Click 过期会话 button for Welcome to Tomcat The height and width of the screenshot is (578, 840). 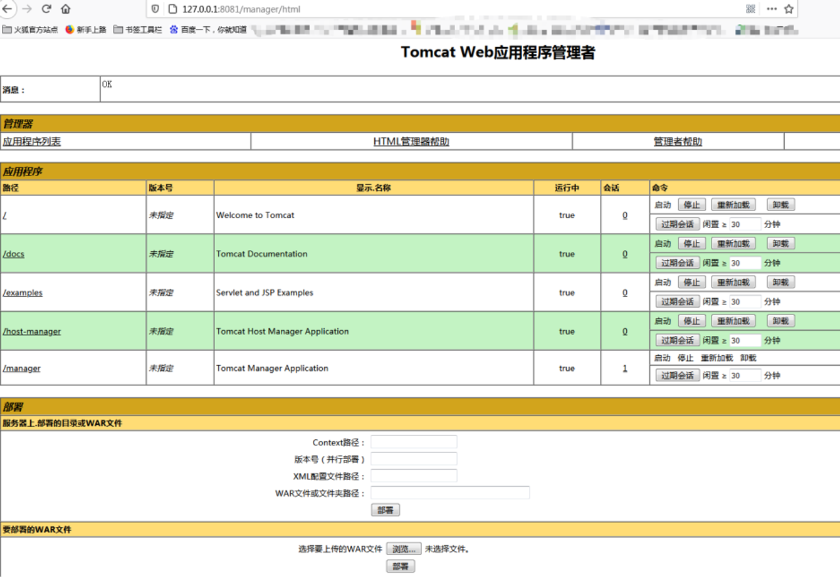point(677,224)
